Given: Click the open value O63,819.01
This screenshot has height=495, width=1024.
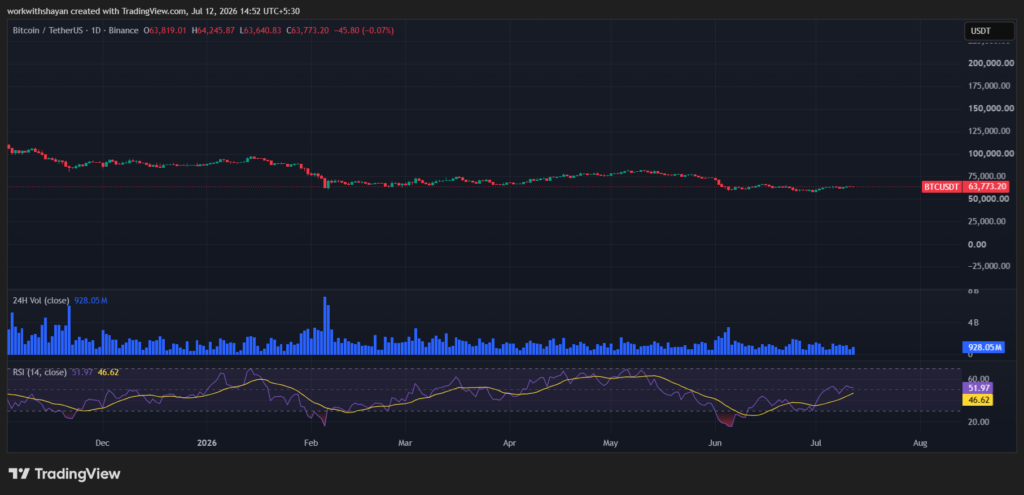Looking at the screenshot, I should point(166,30).
